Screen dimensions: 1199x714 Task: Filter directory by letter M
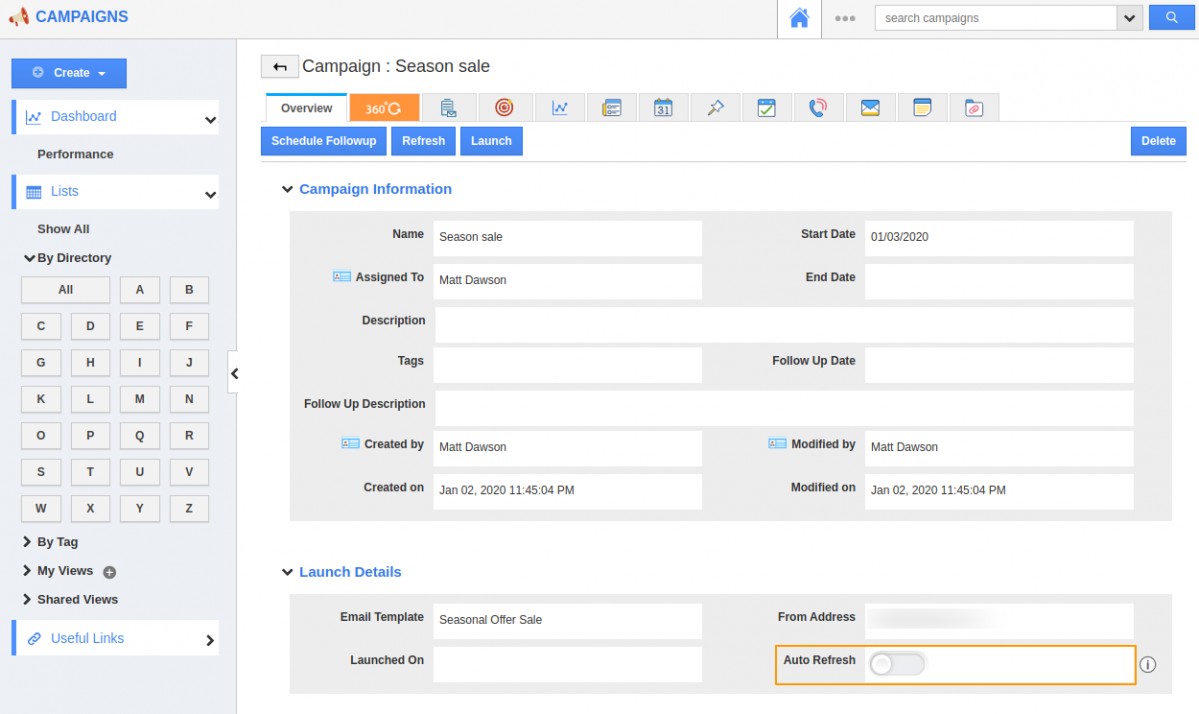click(140, 399)
